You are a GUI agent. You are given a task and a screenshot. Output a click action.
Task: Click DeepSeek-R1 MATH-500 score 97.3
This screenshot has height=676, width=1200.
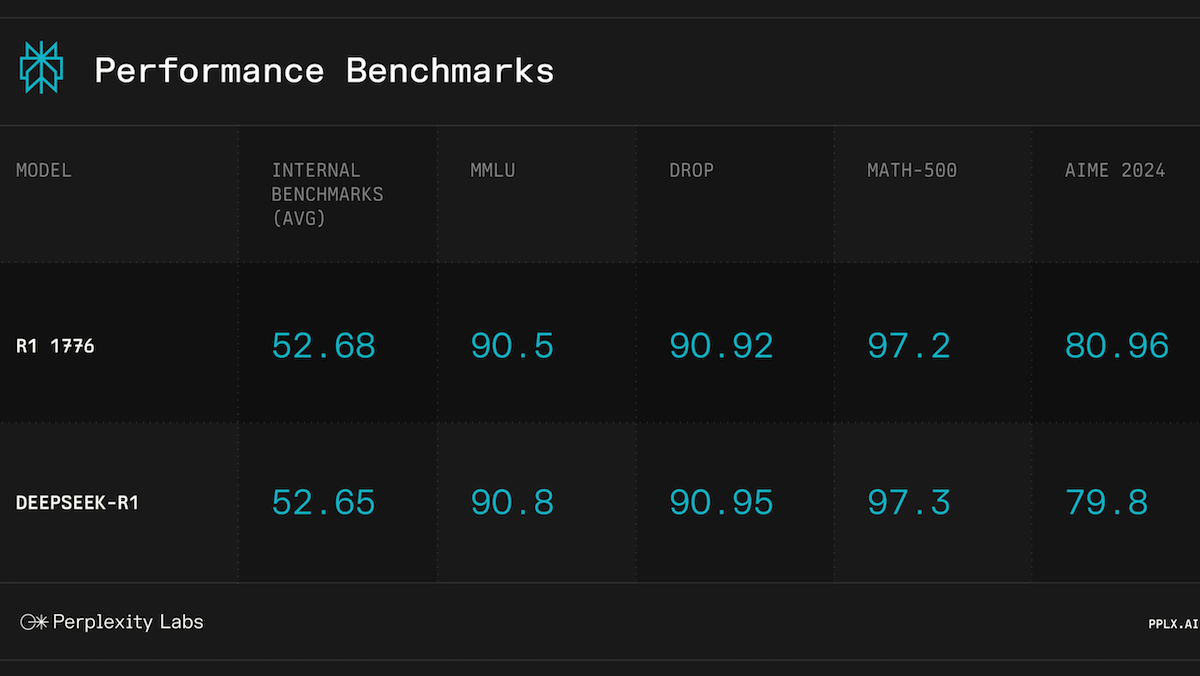click(909, 502)
